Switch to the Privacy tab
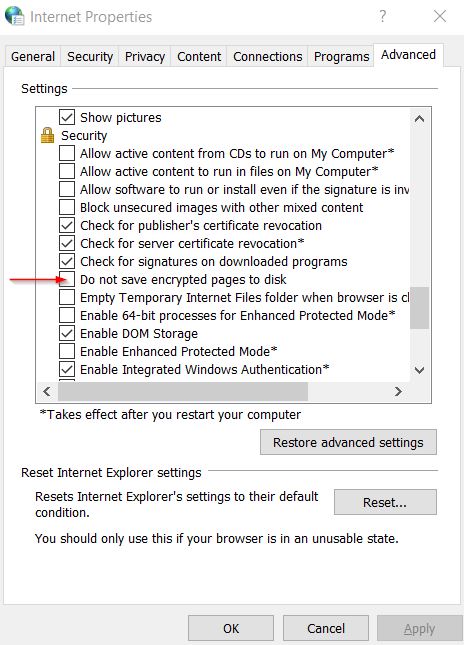This screenshot has height=645, width=464. click(x=145, y=56)
